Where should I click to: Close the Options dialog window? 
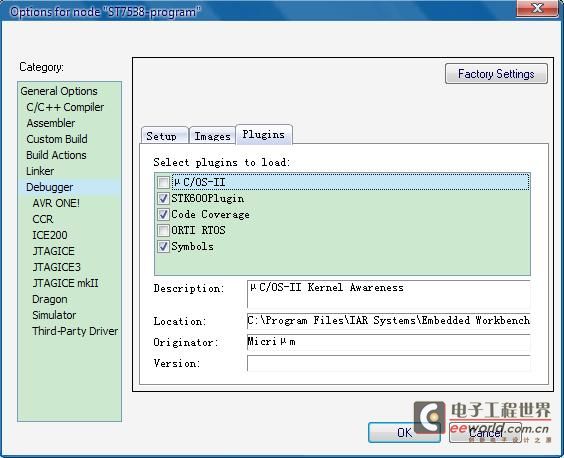[537, 8]
